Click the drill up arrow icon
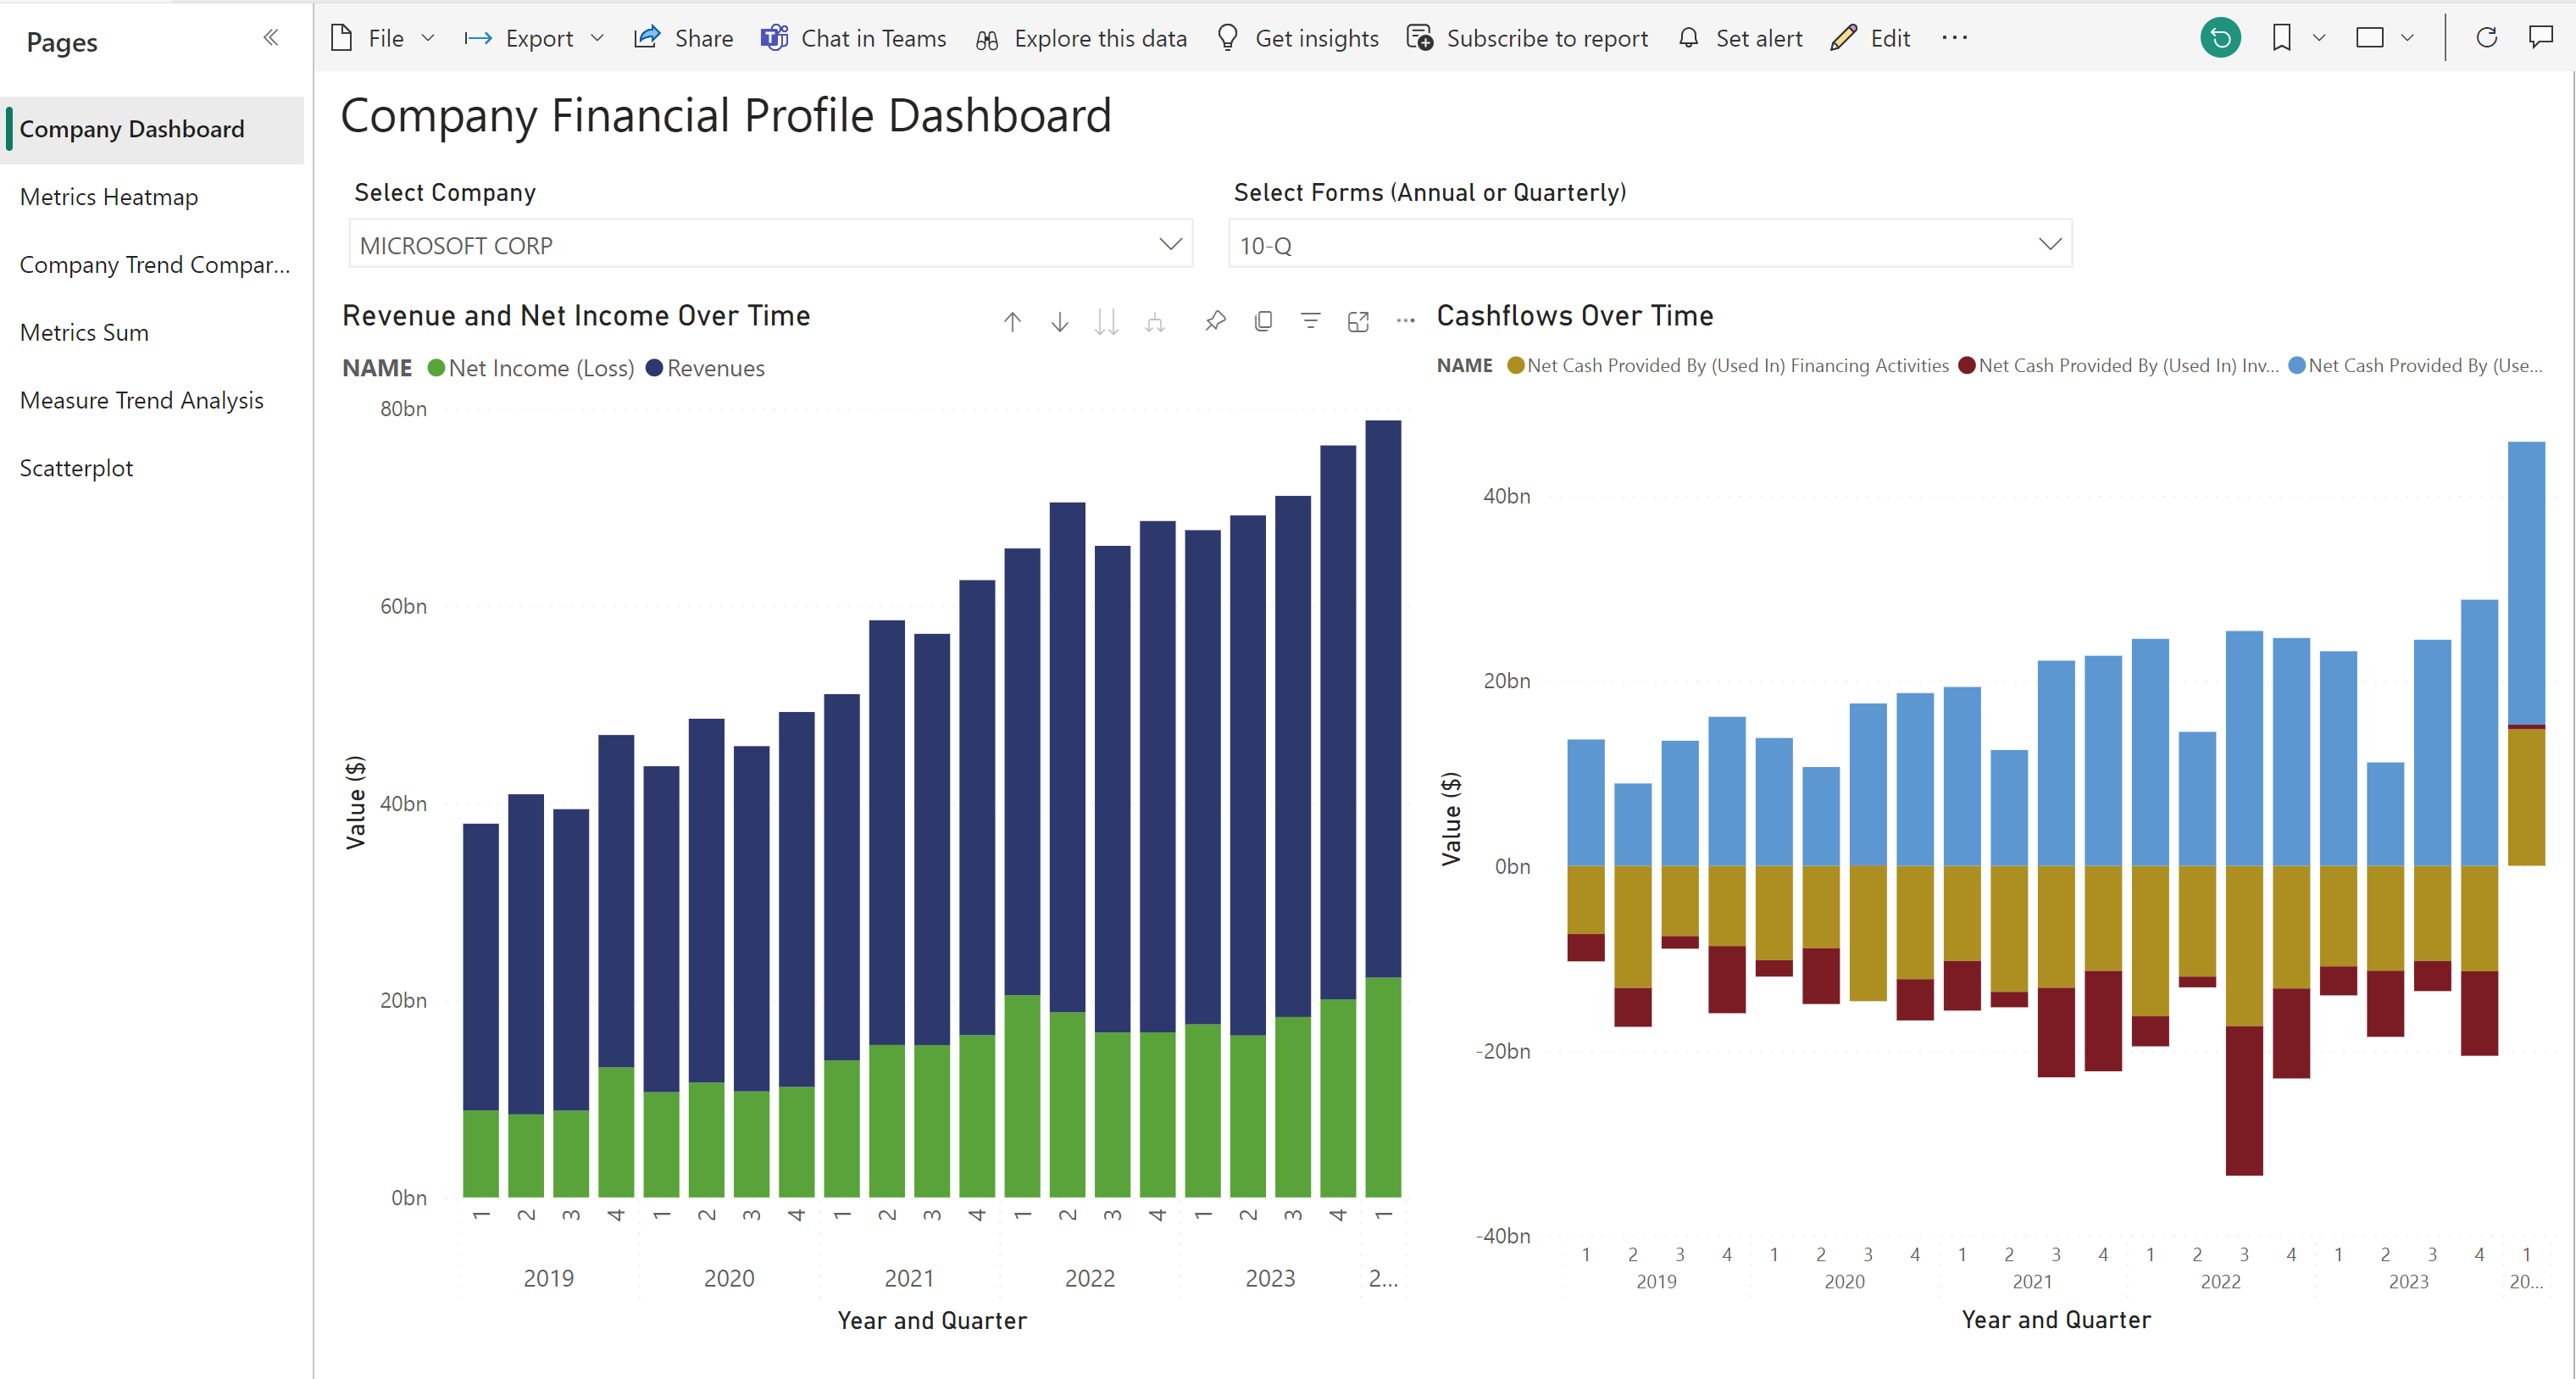2576x1379 pixels. [1012, 322]
